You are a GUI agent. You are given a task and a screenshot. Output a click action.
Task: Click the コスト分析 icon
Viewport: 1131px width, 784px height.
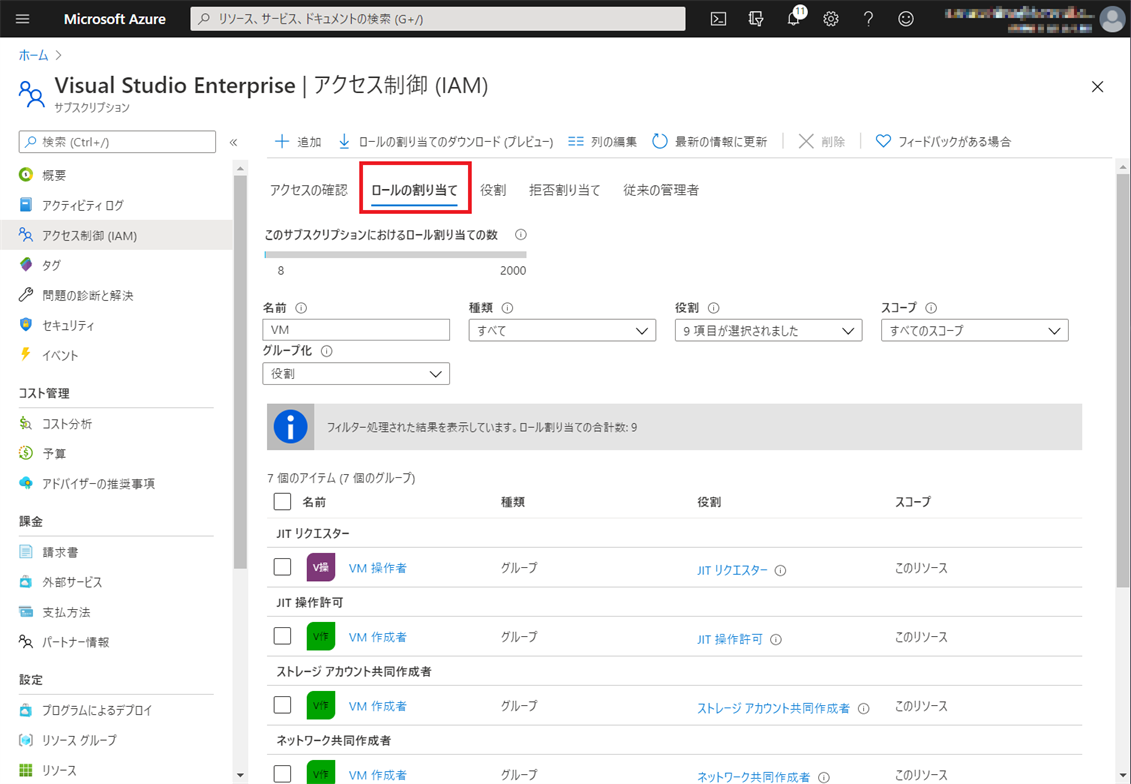tap(26, 423)
